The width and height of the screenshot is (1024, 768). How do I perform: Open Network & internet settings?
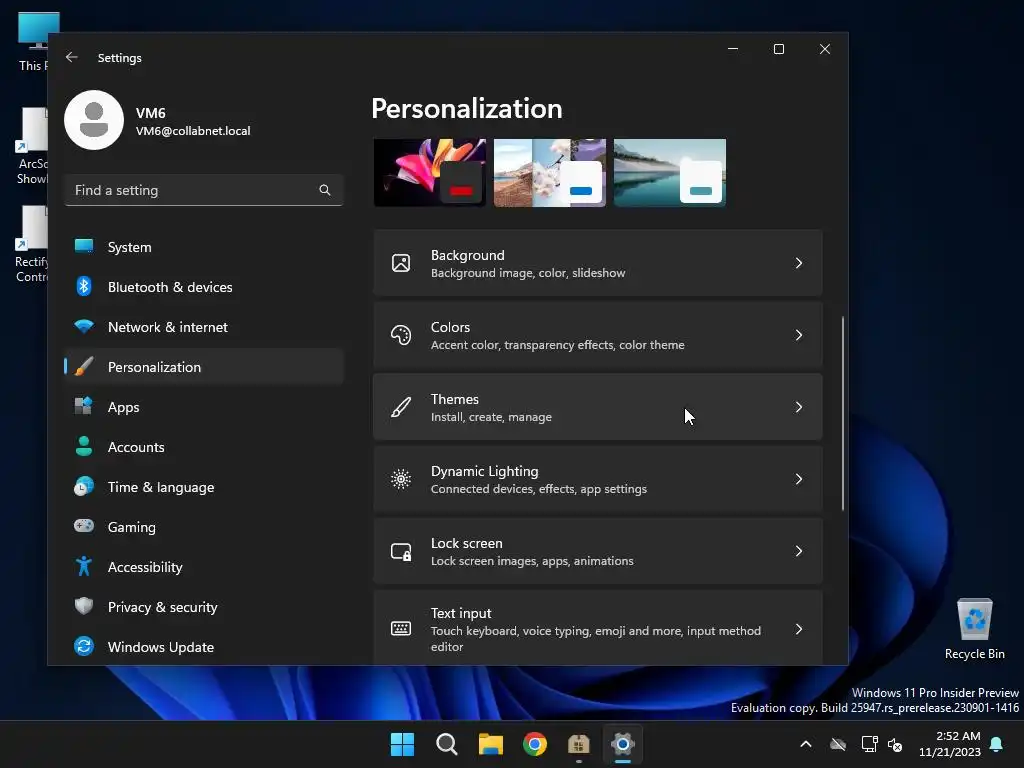204,327
